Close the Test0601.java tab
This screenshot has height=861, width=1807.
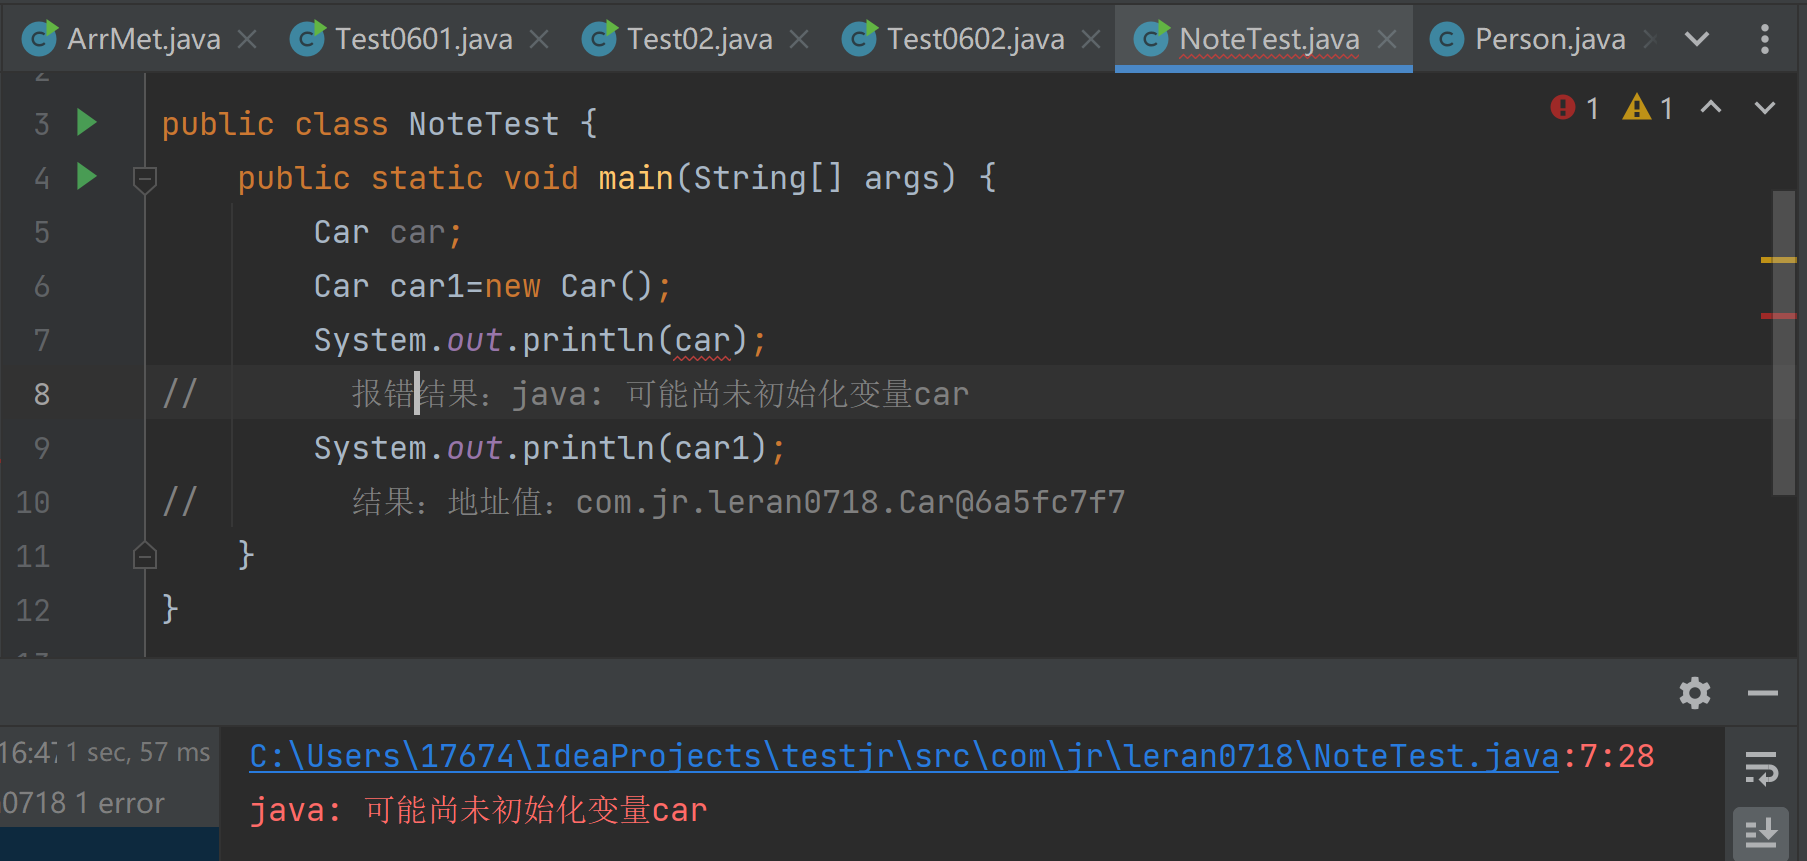point(539,39)
